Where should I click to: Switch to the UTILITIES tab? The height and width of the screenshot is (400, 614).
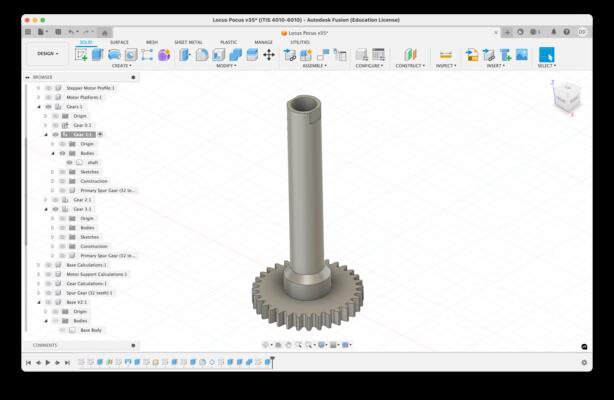pyautogui.click(x=300, y=42)
